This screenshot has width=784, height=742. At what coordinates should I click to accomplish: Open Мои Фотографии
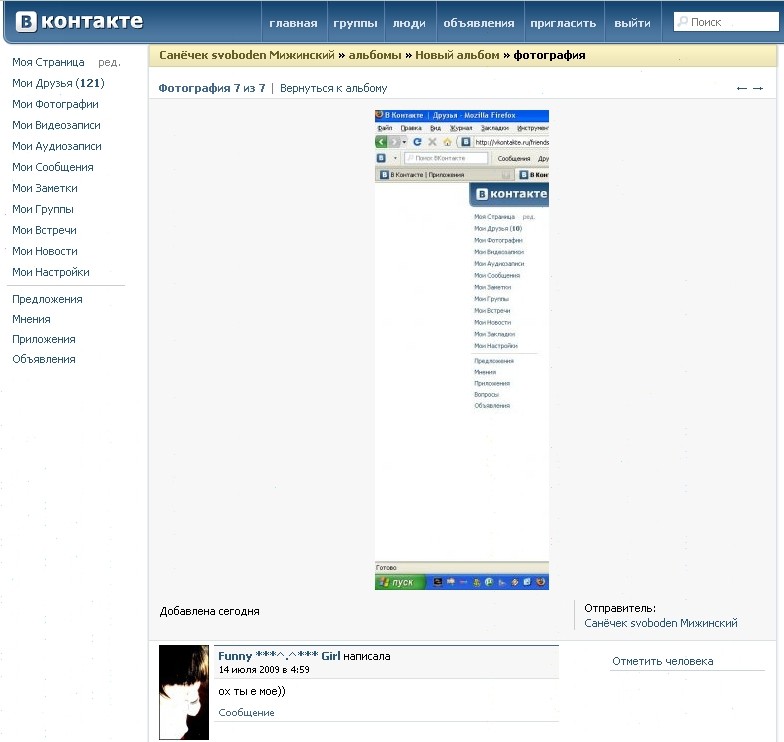56,104
